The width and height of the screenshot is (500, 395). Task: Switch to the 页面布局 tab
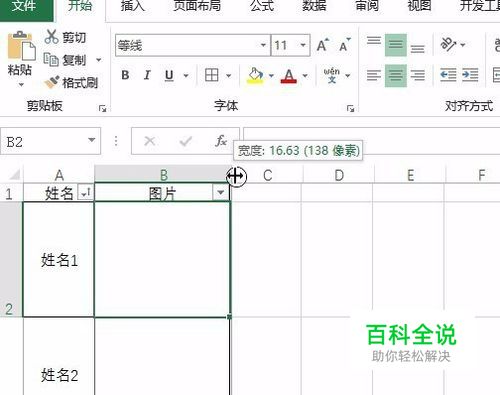pyautogui.click(x=197, y=6)
